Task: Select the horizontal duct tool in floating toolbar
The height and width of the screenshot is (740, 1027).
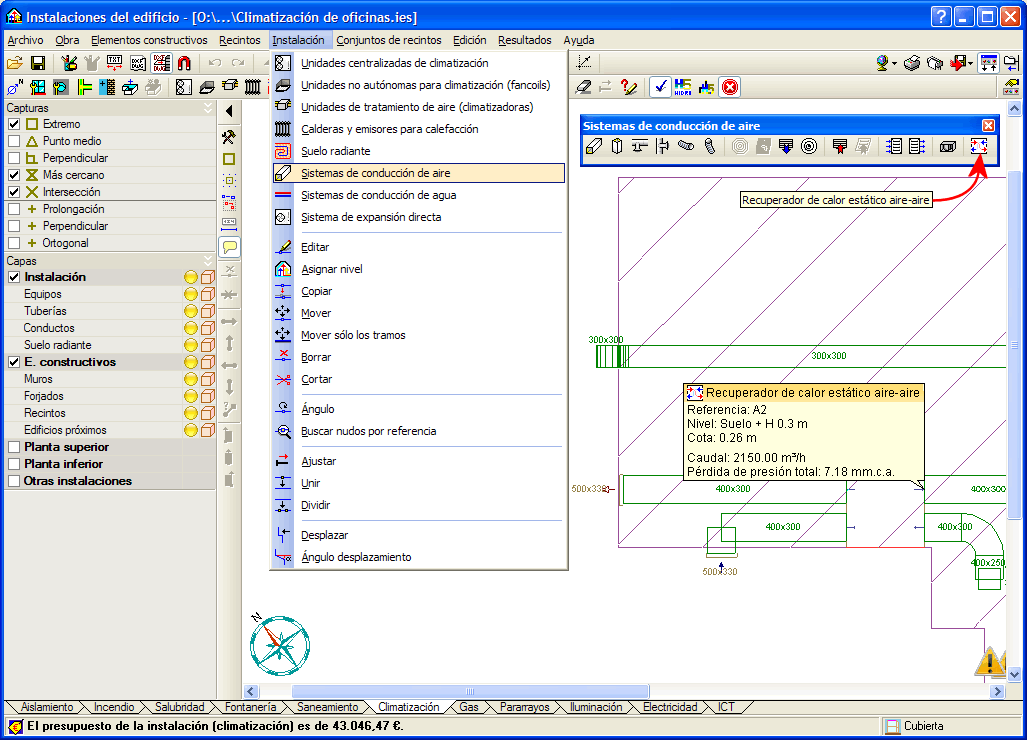Action: click(593, 146)
